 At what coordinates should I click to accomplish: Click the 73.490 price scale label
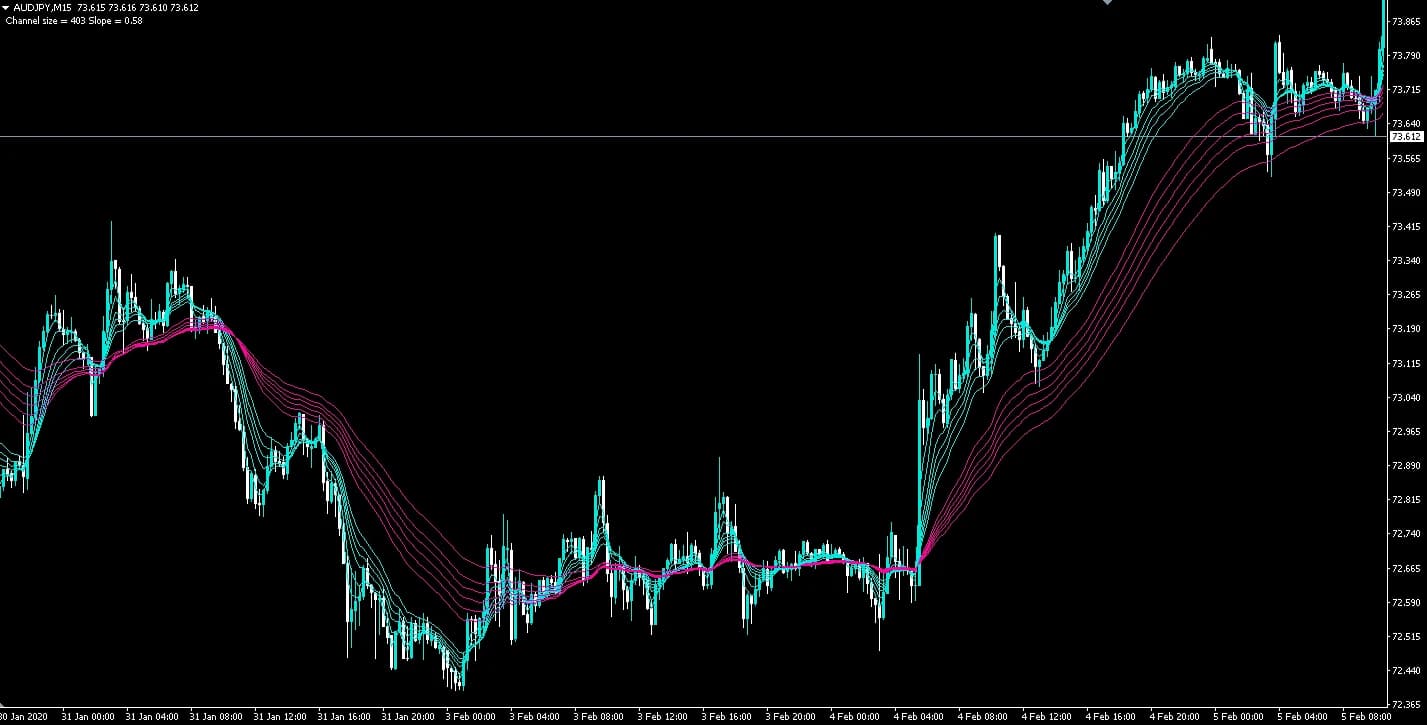[1406, 193]
